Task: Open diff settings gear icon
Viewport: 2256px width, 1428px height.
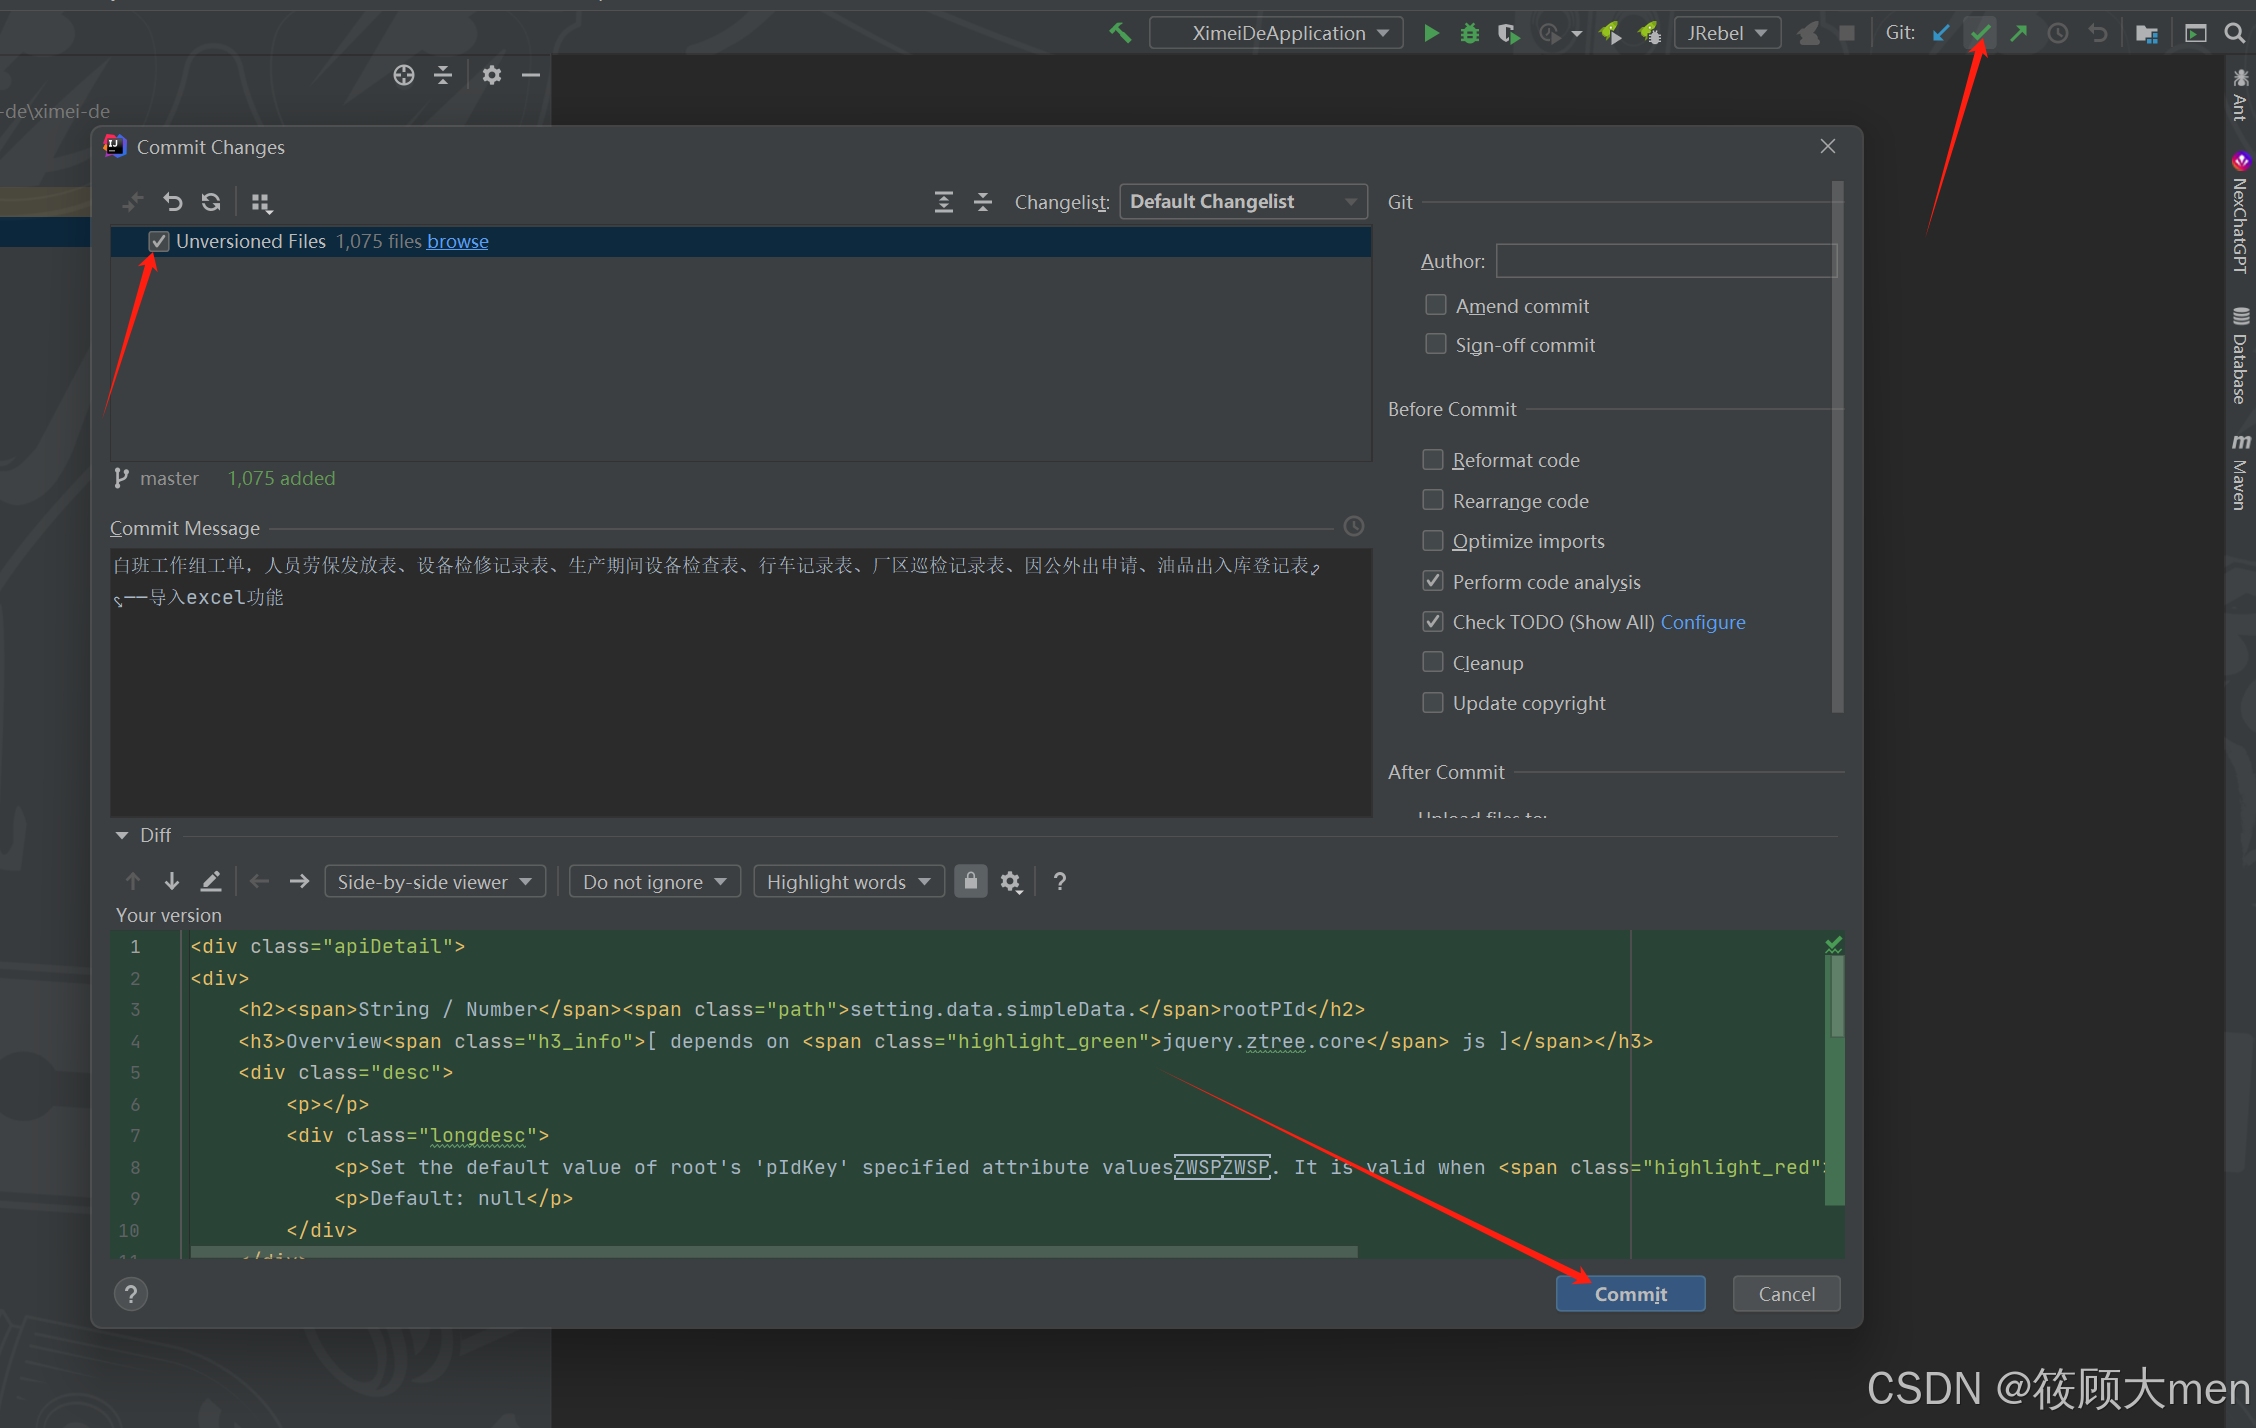Action: pyautogui.click(x=1011, y=882)
